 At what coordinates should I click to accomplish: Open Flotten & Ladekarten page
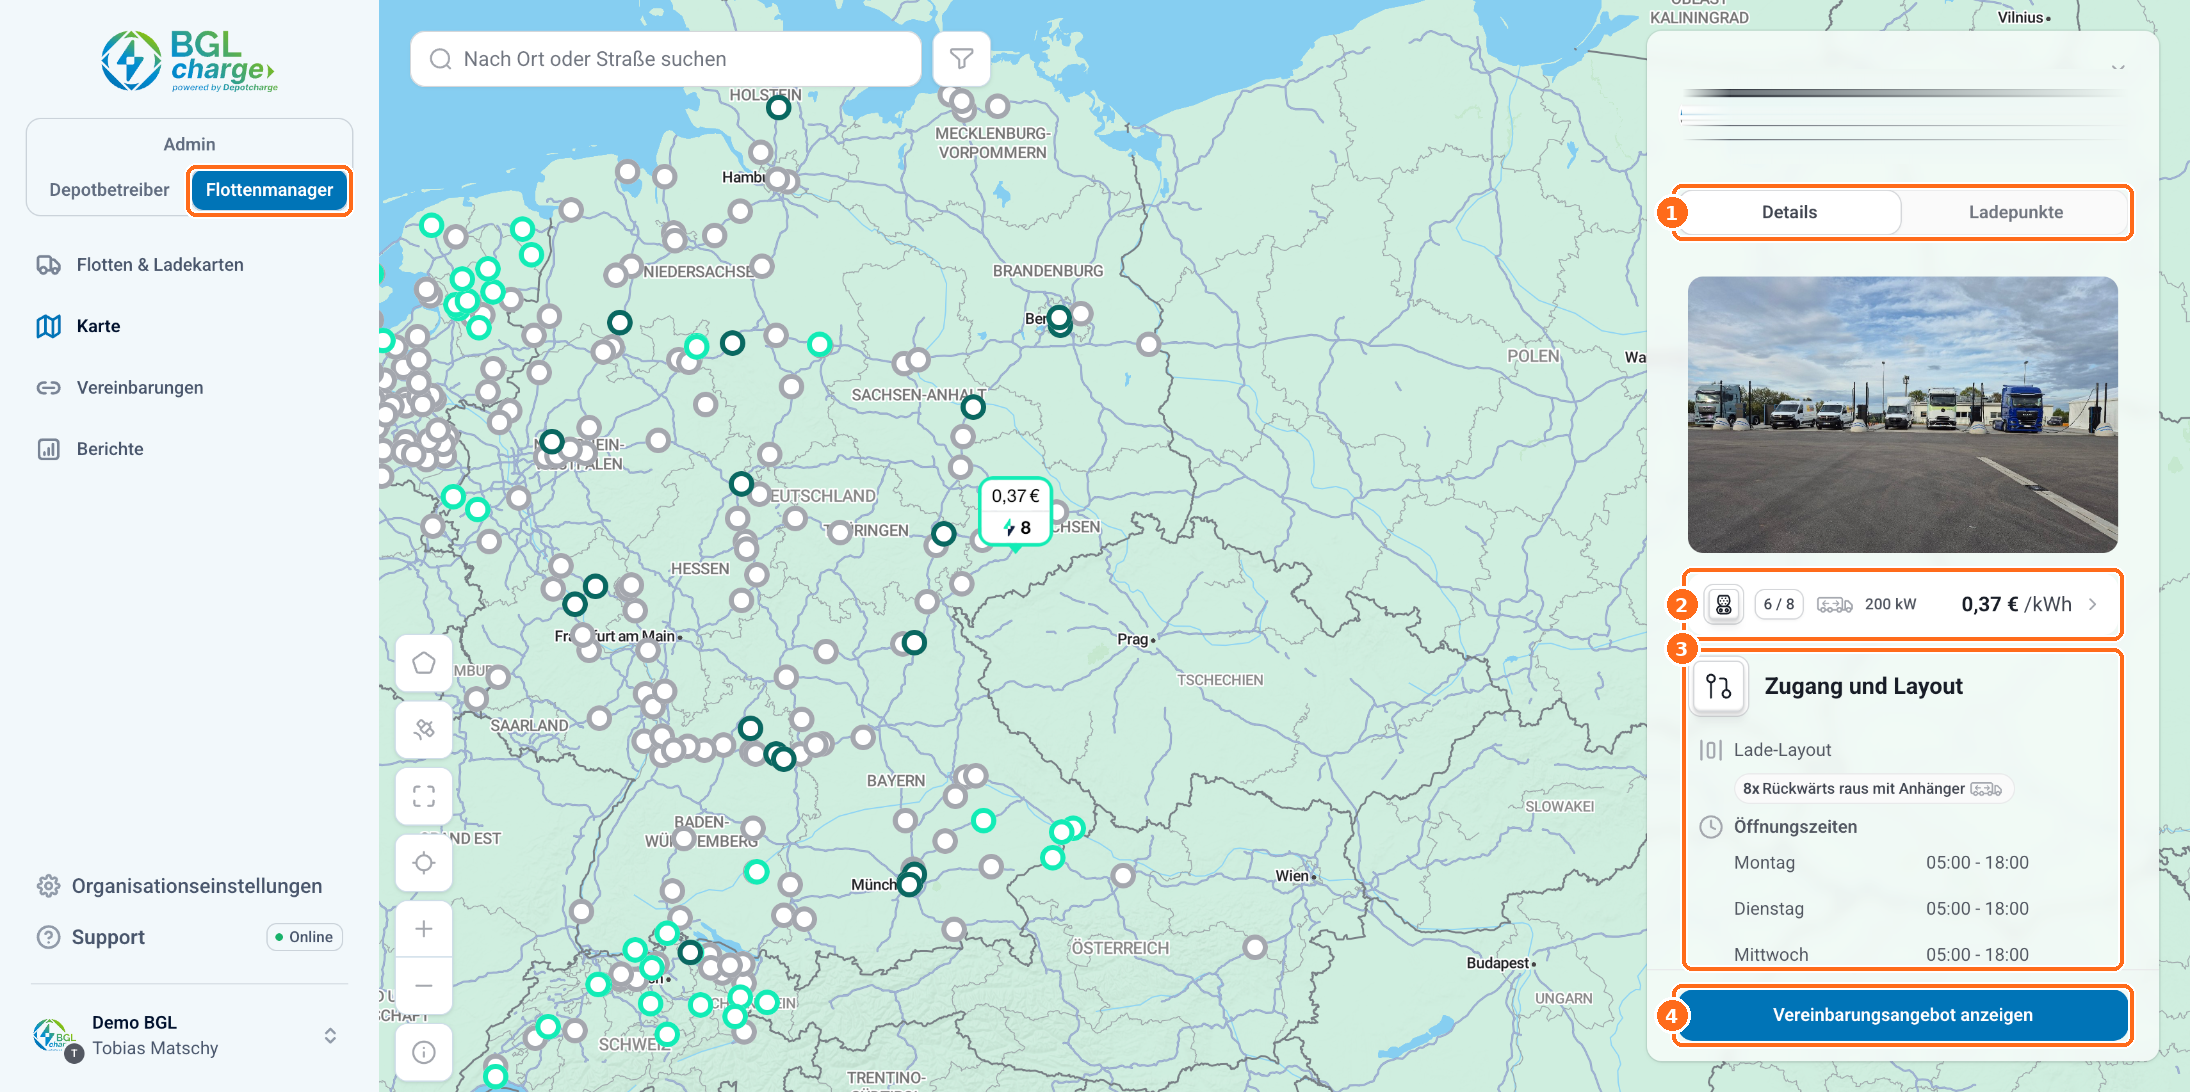click(160, 265)
